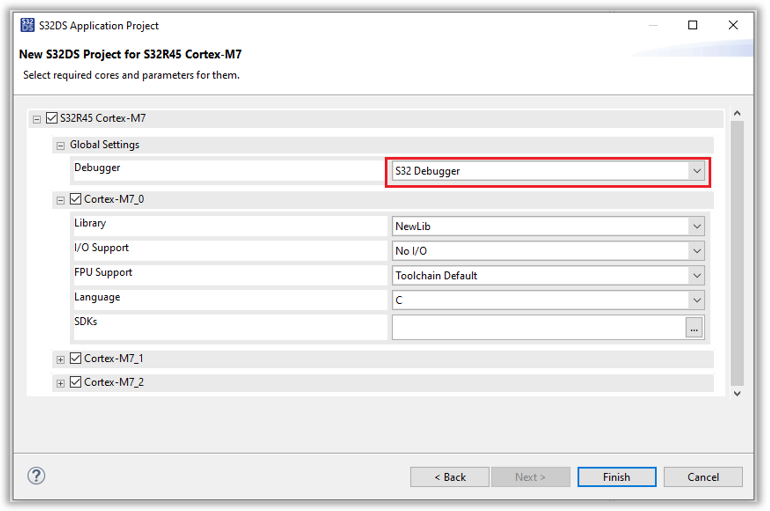Expand the Cortex-M7_1 section

click(60, 360)
